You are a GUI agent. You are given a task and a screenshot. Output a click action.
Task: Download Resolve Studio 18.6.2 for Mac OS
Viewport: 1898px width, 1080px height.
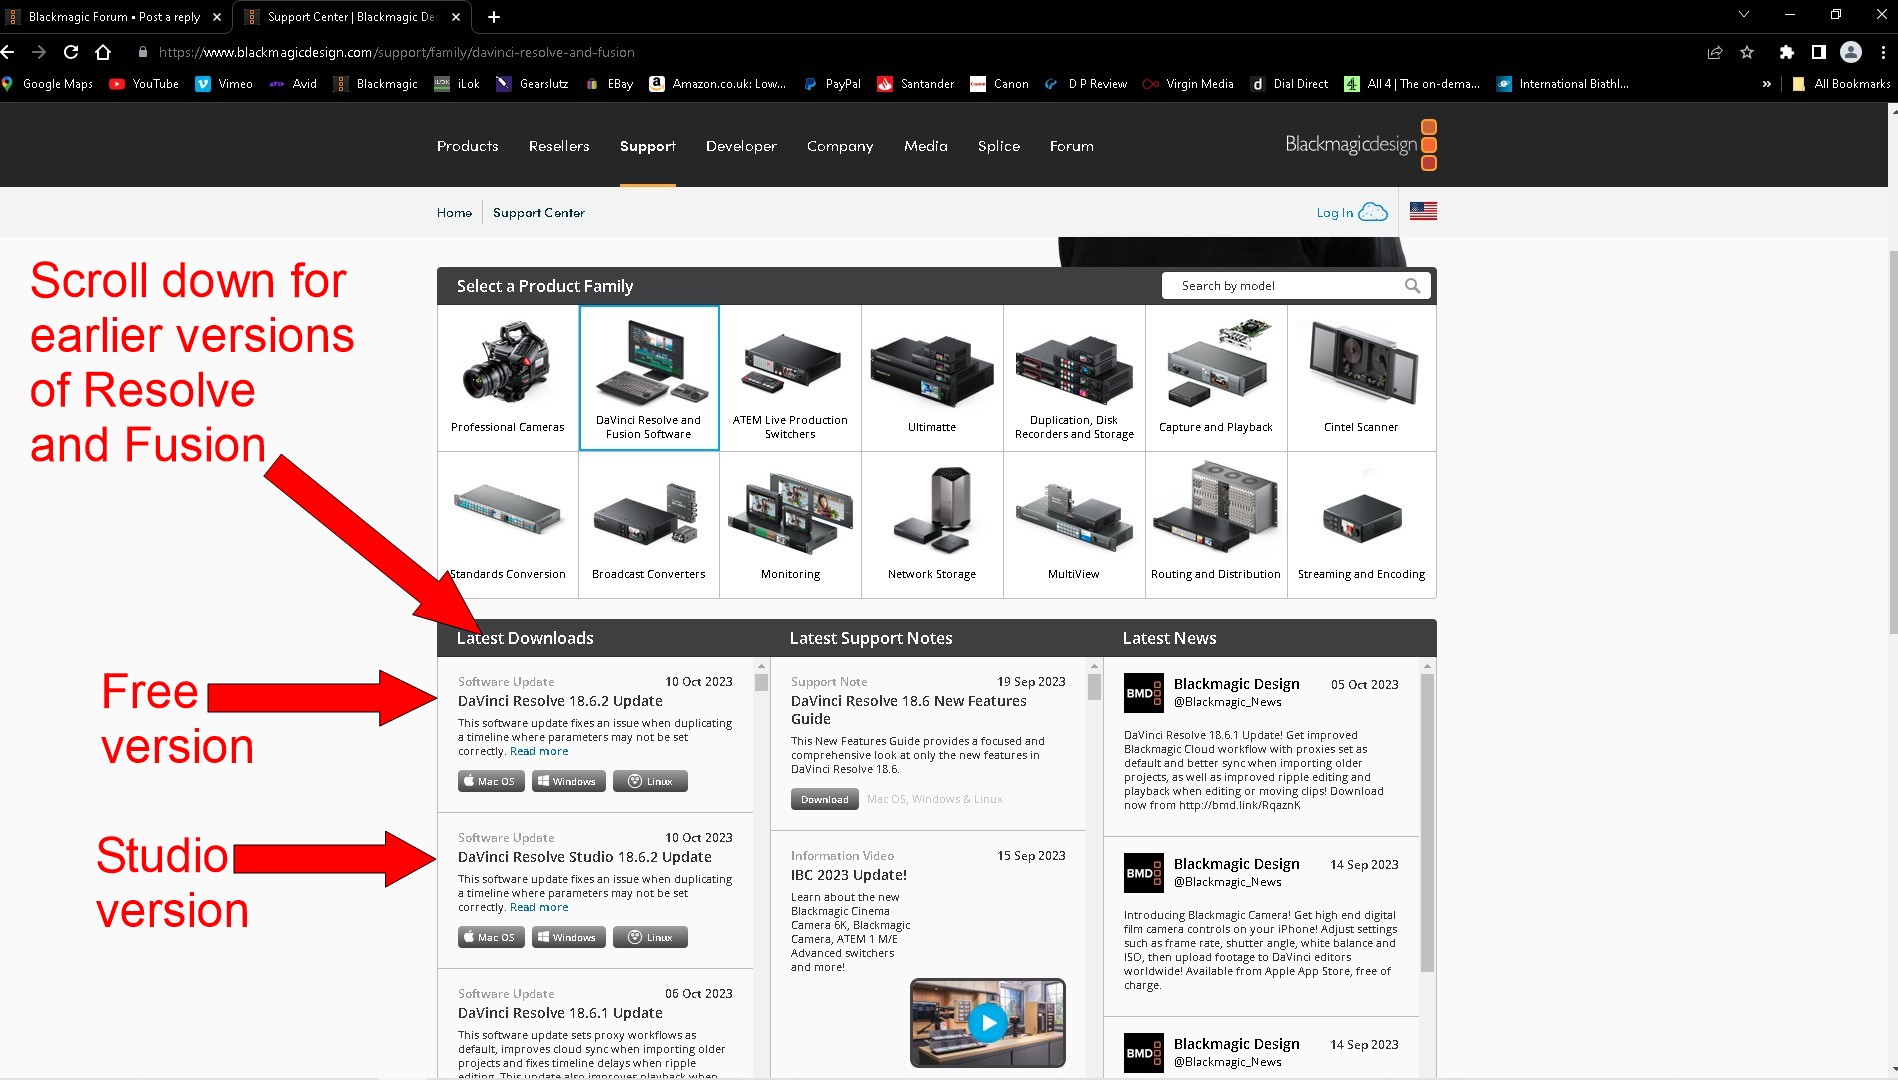[x=491, y=937]
